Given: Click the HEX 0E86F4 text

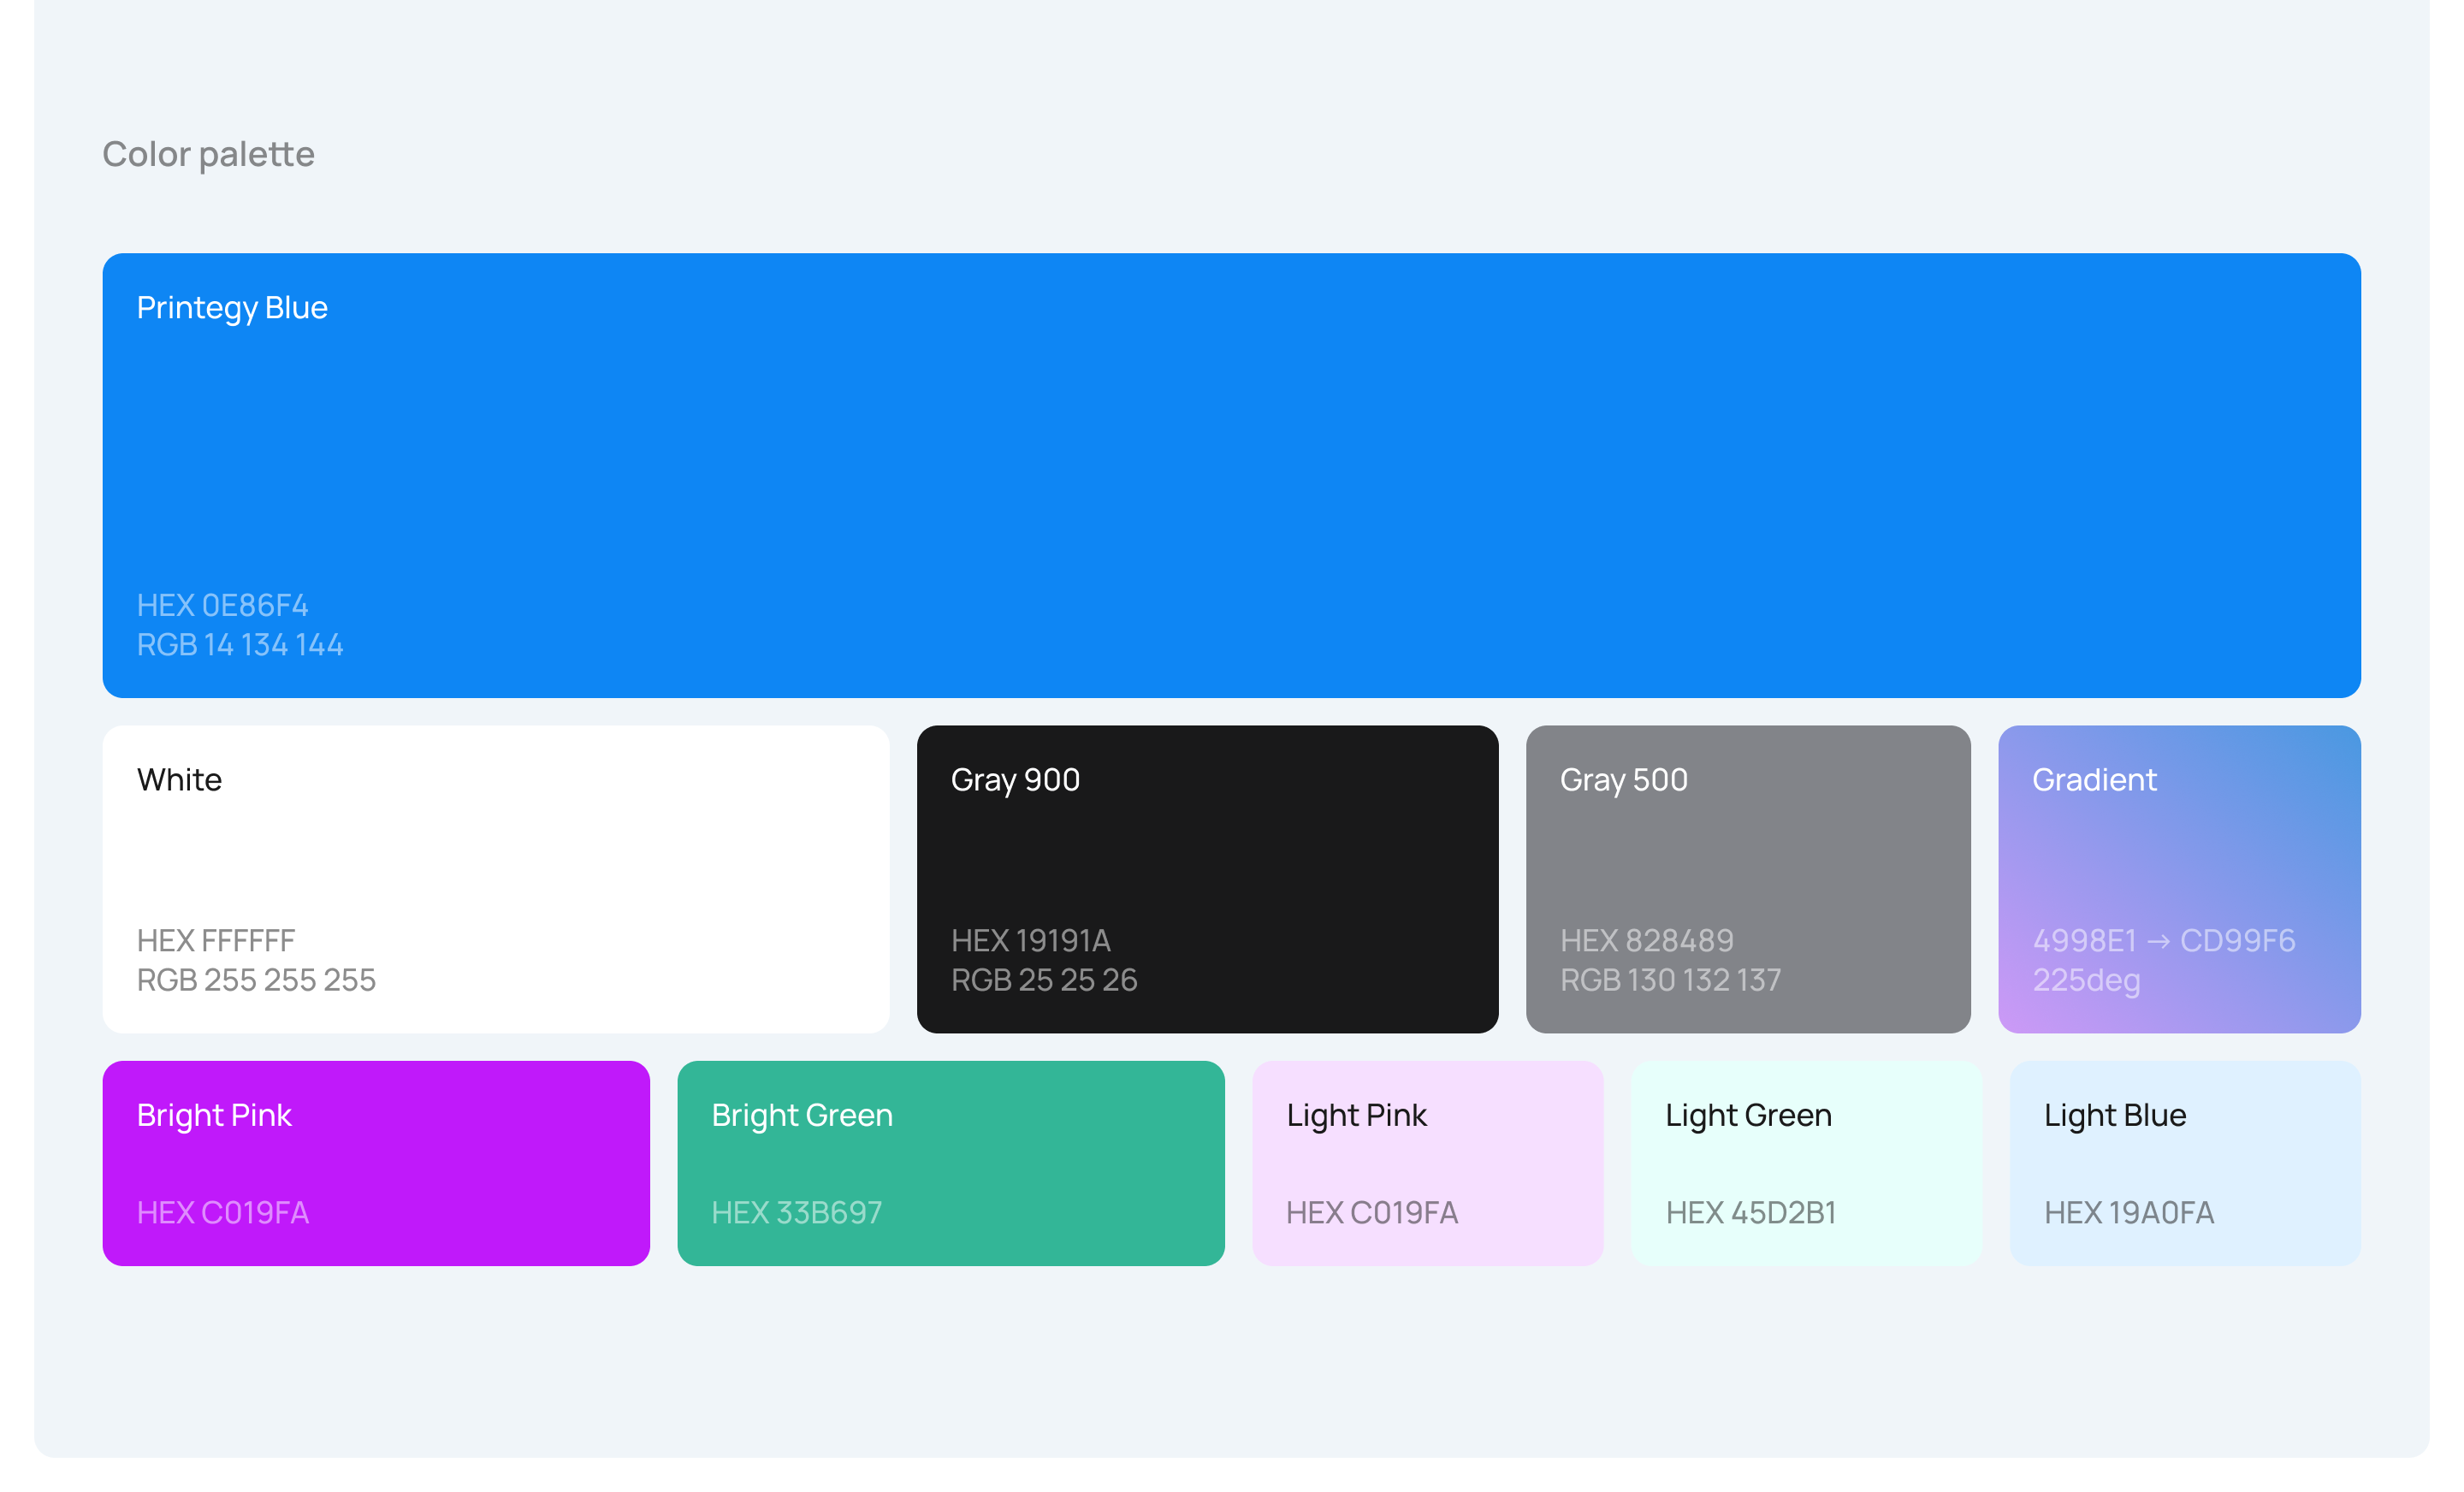Looking at the screenshot, I should (222, 605).
